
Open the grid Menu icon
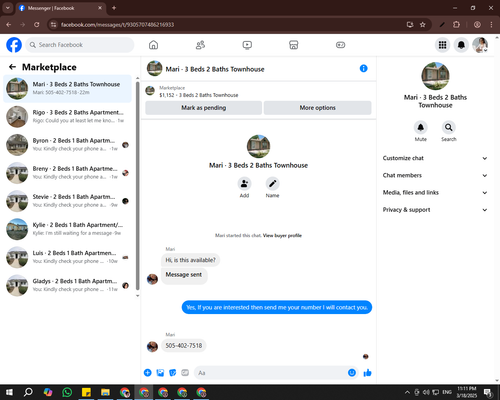(442, 45)
